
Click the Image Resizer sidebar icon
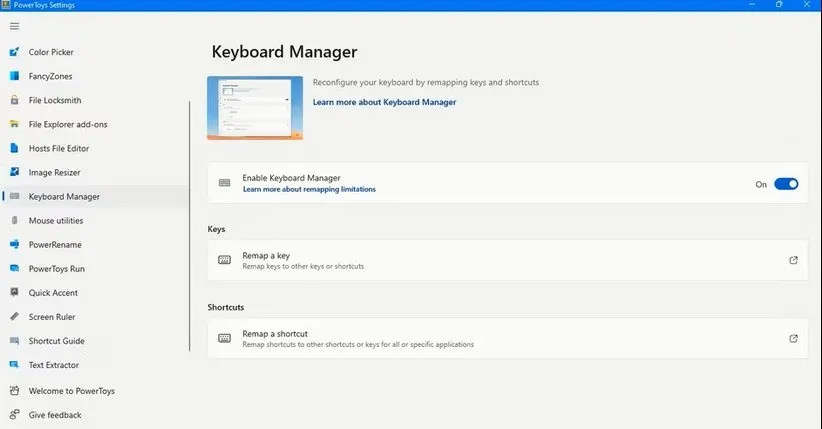click(14, 172)
